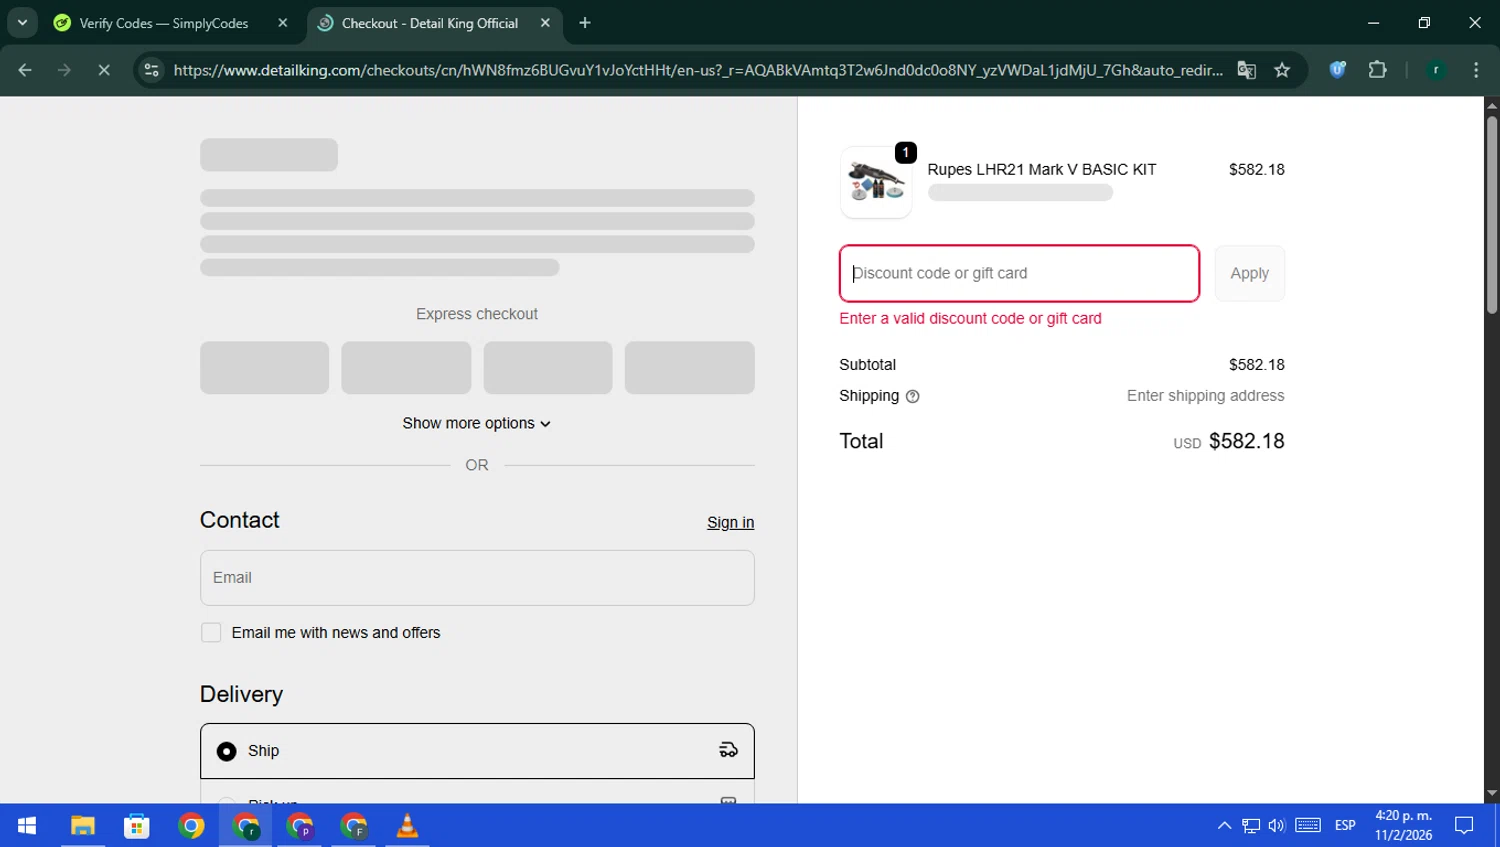Select the Checkout Detail King Official tab
The width and height of the screenshot is (1500, 847).
coord(432,23)
